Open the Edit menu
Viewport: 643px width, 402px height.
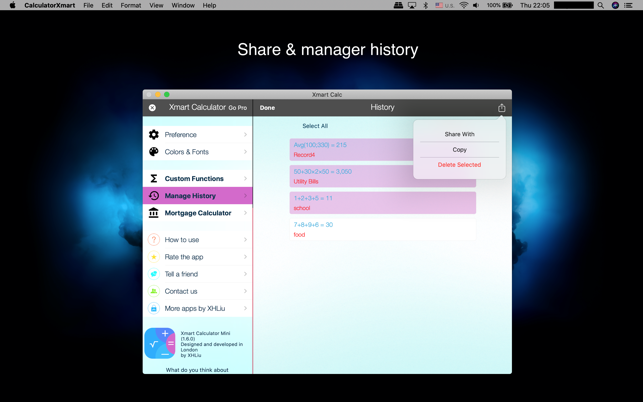pyautogui.click(x=107, y=5)
